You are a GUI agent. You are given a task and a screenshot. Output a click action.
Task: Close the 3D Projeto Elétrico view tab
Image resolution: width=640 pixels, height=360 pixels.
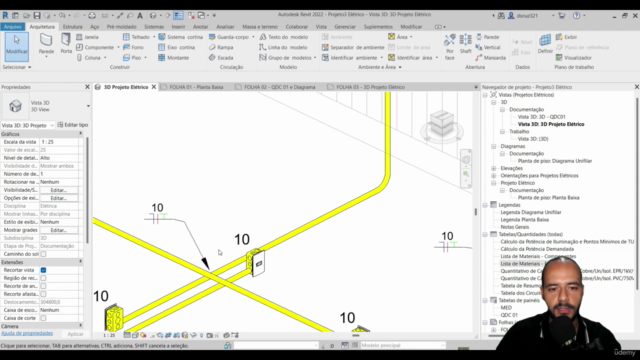[x=154, y=87]
